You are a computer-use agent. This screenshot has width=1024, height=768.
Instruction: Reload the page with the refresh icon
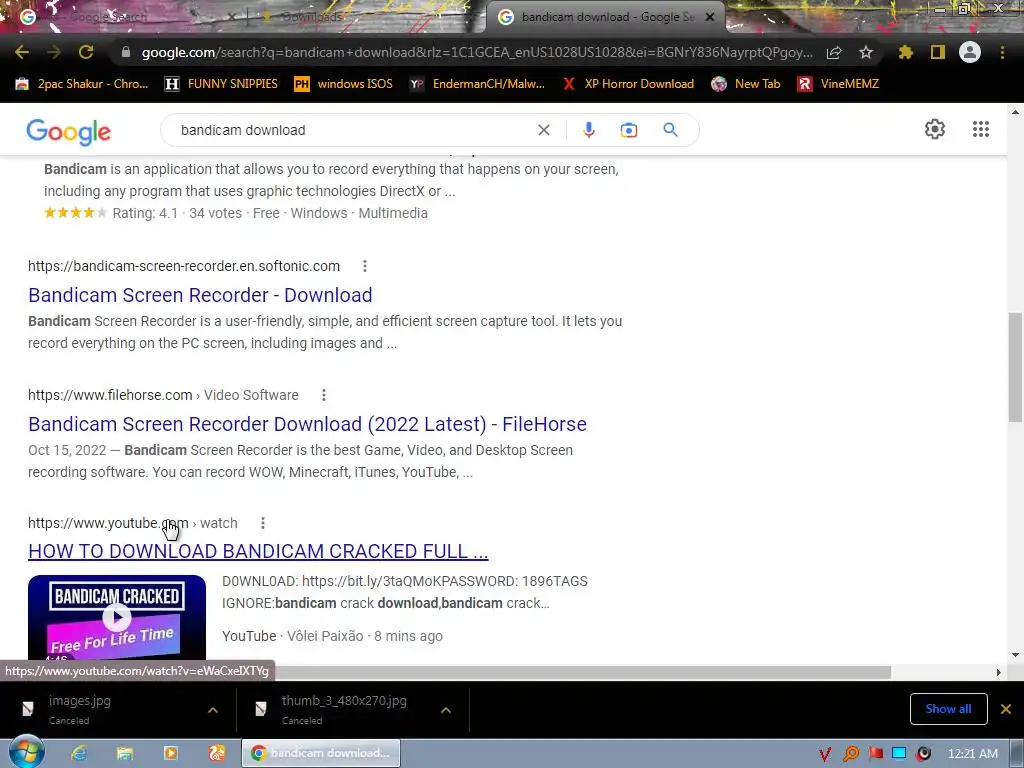click(x=86, y=52)
